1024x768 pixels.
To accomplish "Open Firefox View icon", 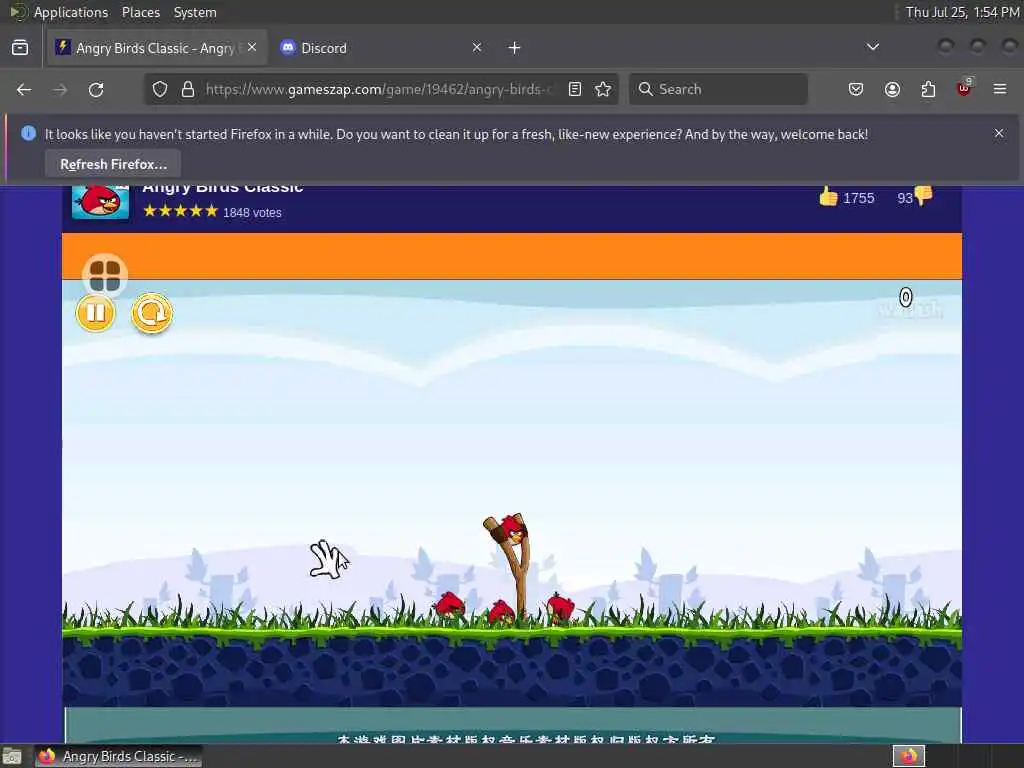I will tap(20, 48).
